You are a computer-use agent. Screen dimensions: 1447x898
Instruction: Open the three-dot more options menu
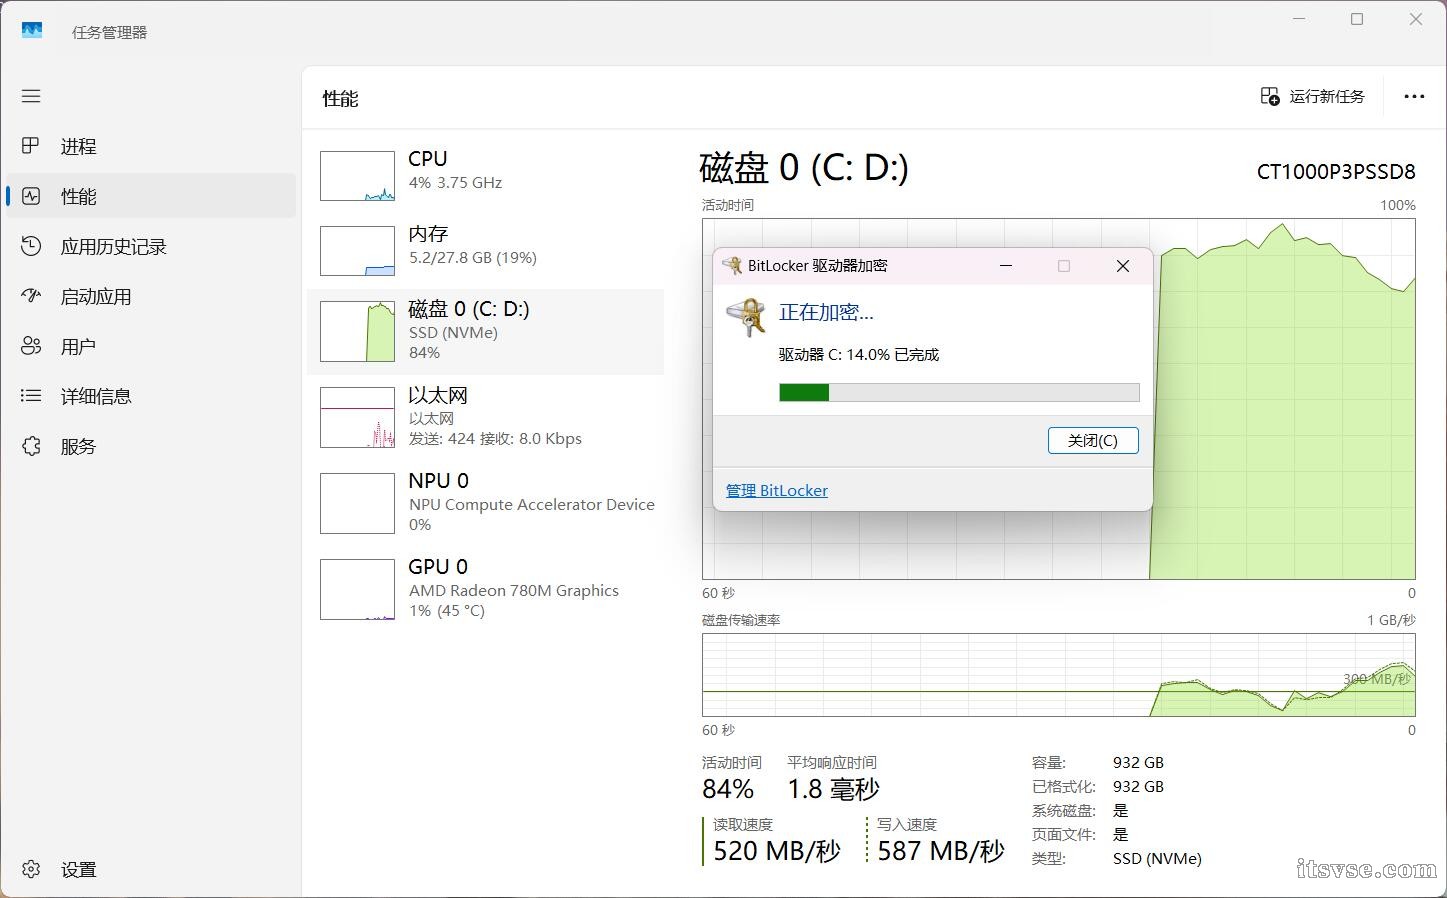pyautogui.click(x=1414, y=96)
